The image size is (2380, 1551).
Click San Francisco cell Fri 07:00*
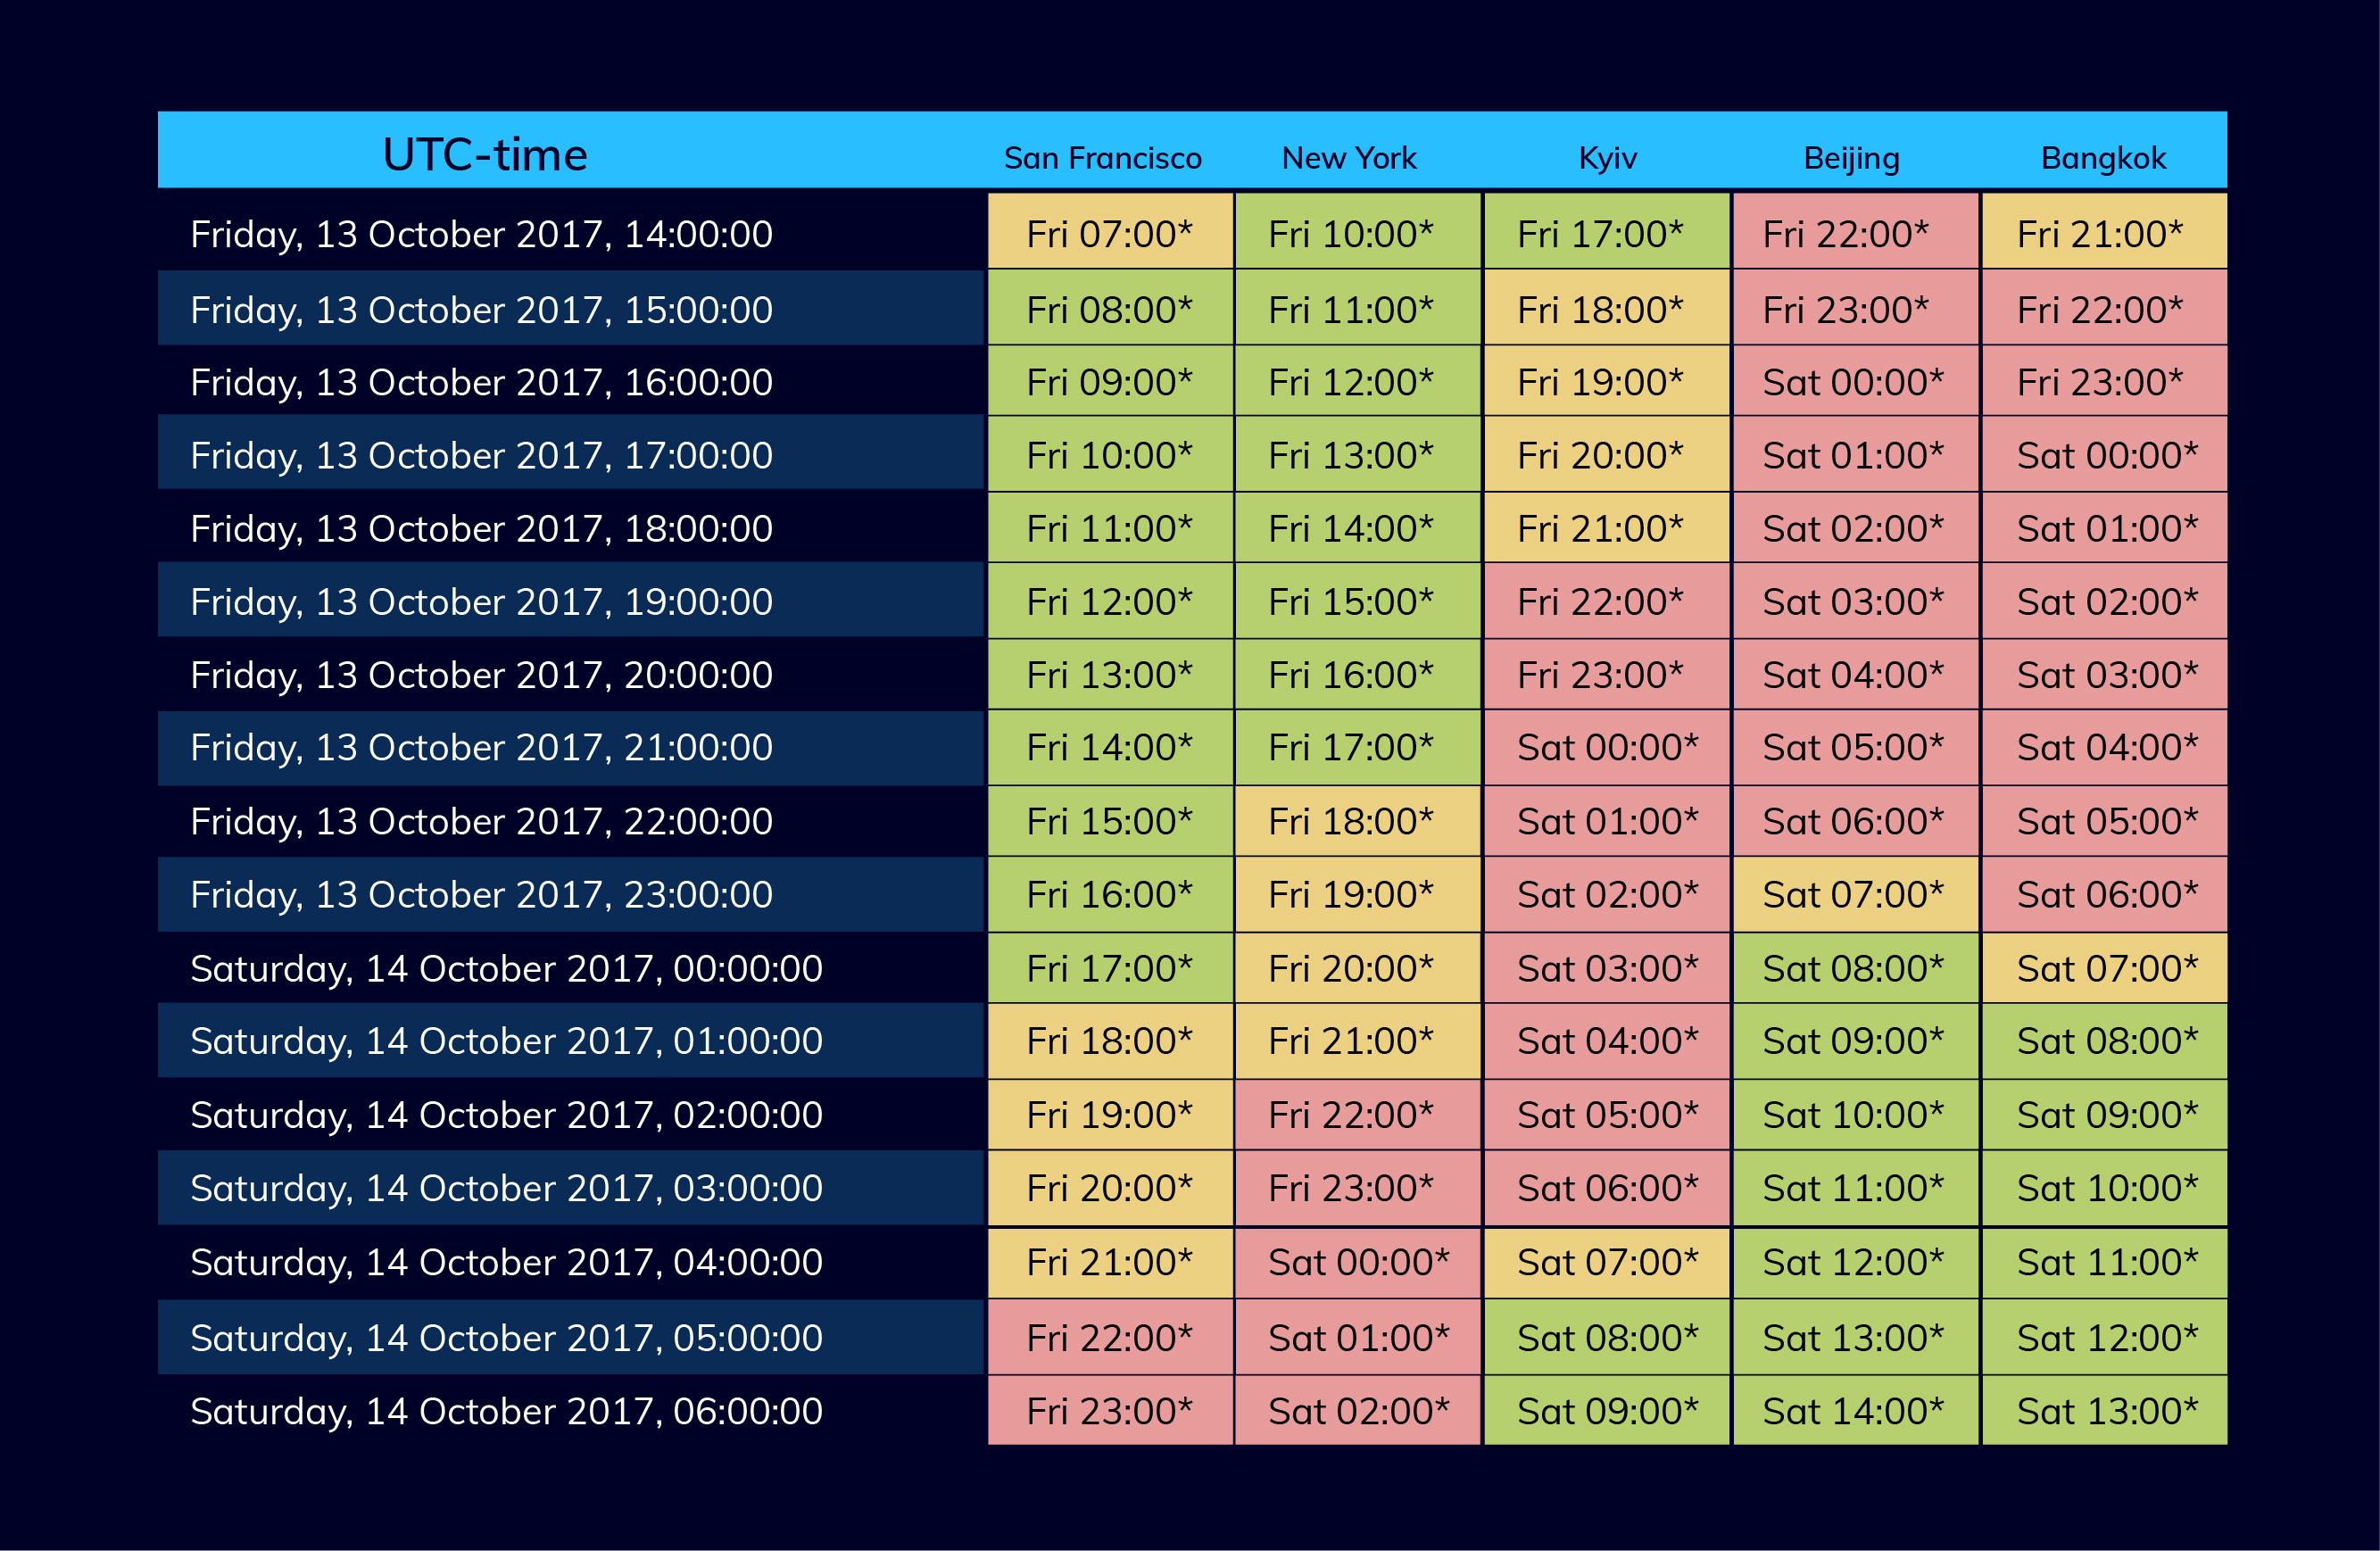(1109, 234)
